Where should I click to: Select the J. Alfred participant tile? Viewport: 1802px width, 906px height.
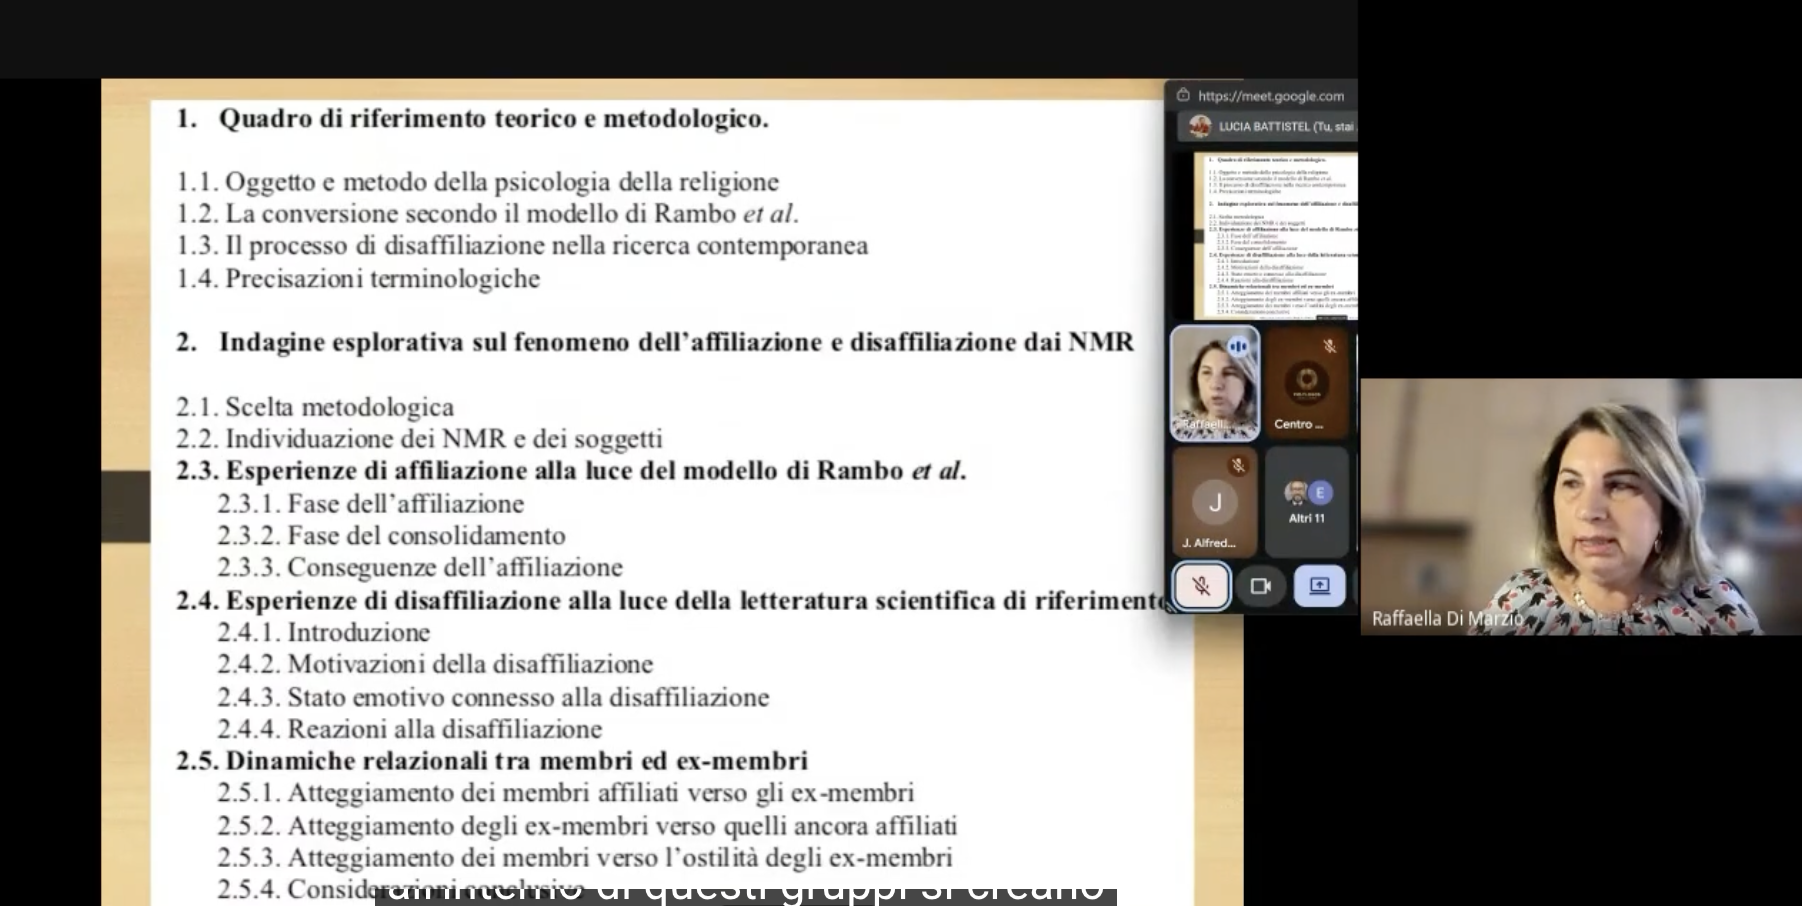1214,501
